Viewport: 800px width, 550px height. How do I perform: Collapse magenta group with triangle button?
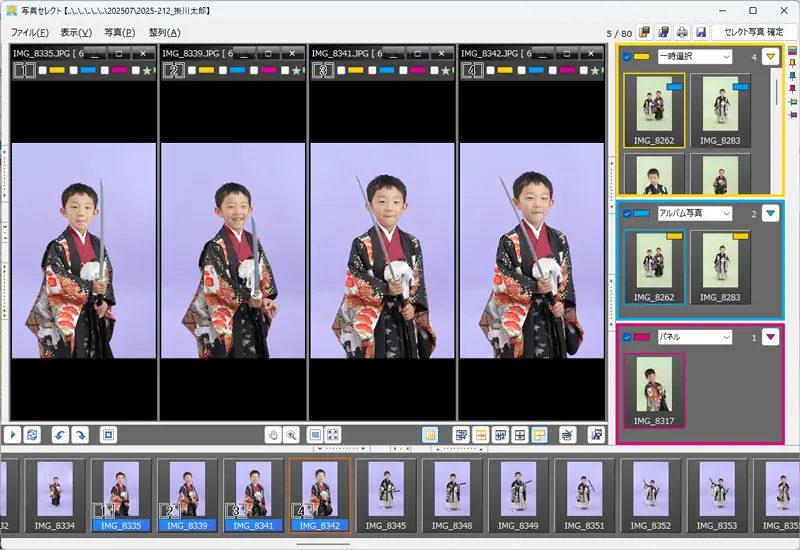point(770,337)
